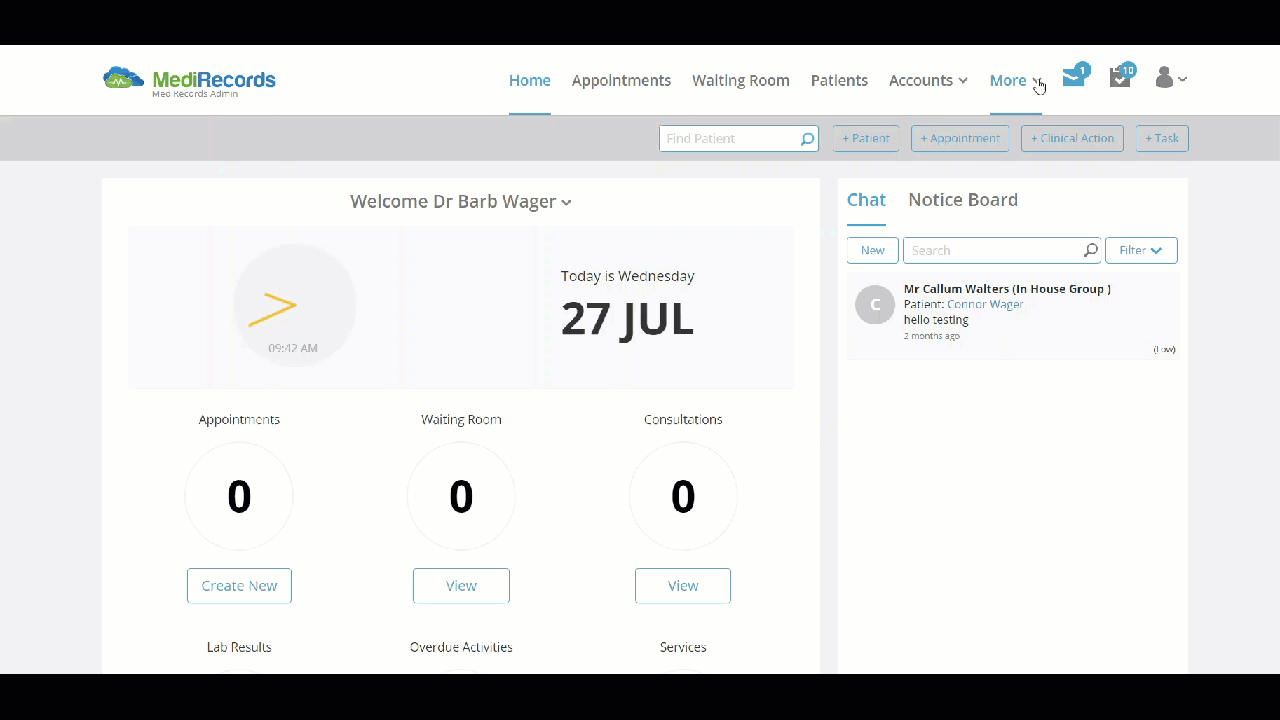Viewport: 1280px width, 720px height.
Task: Click the Consultations count circle
Action: pos(683,497)
